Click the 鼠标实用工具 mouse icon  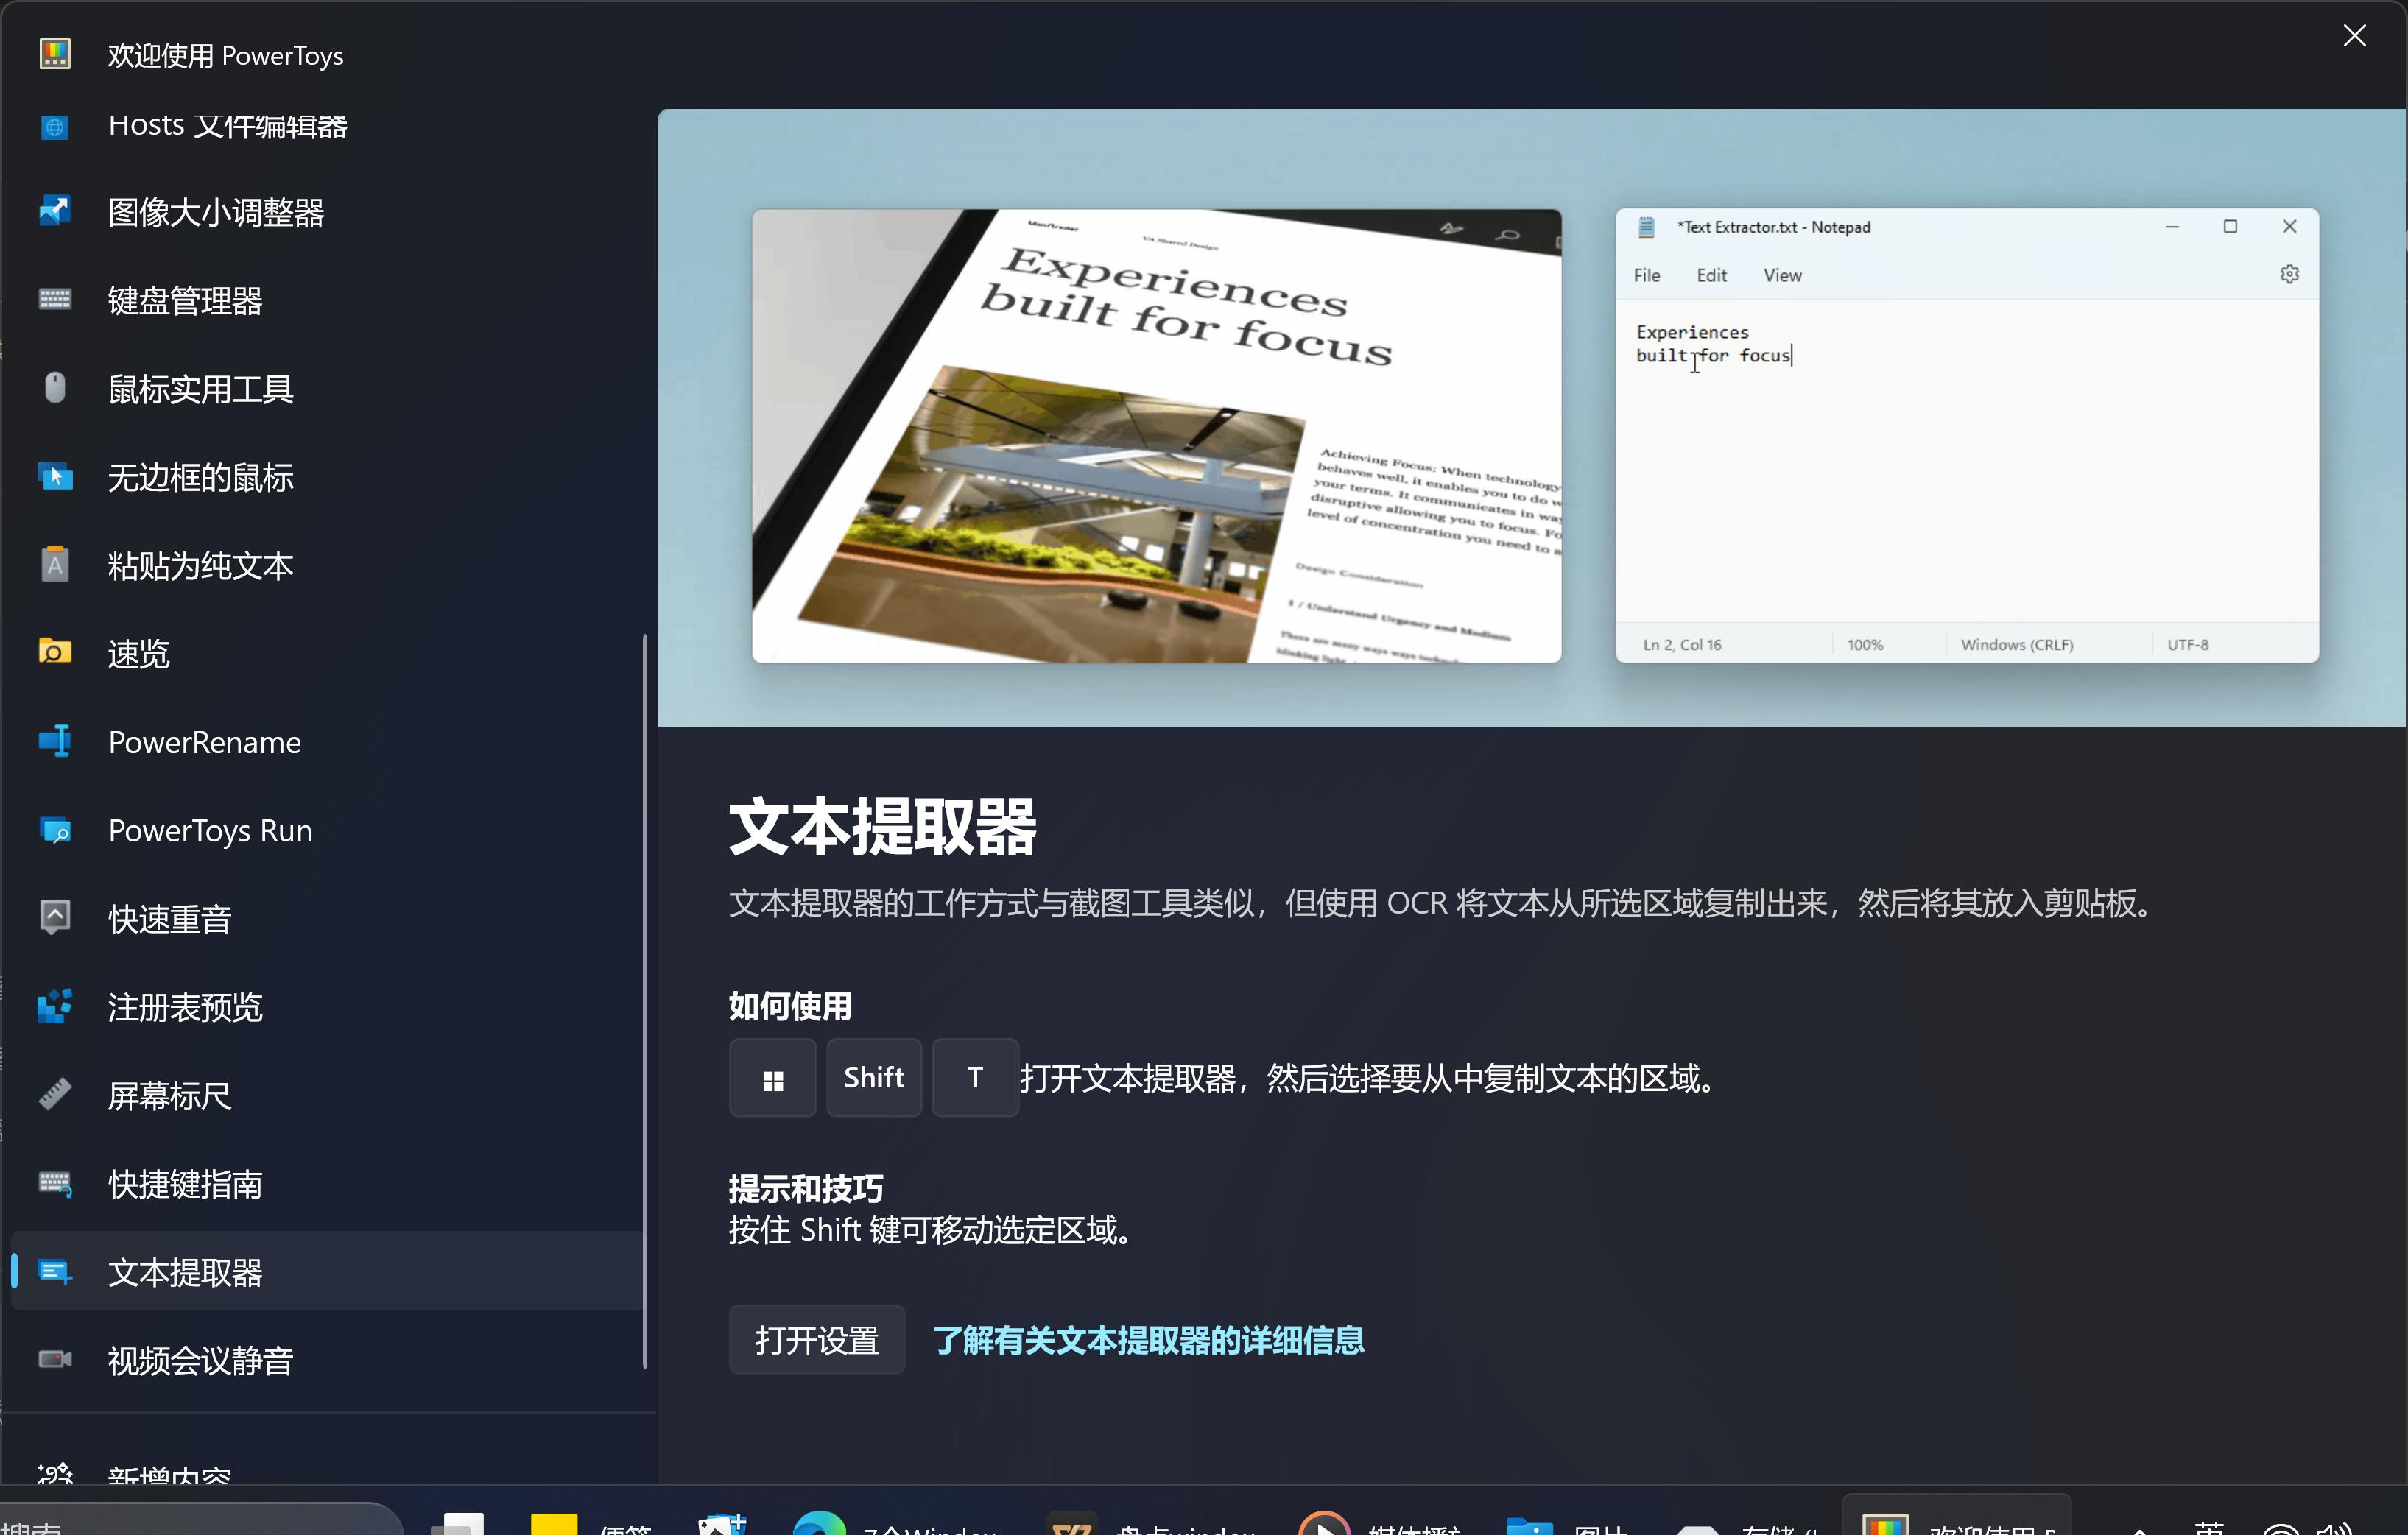coord(55,388)
